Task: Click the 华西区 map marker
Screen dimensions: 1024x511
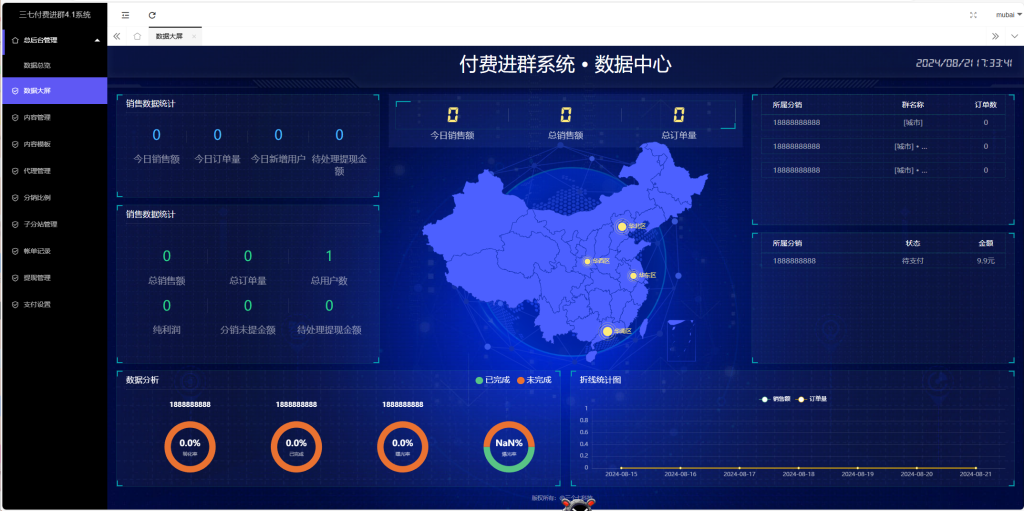Action: (587, 261)
